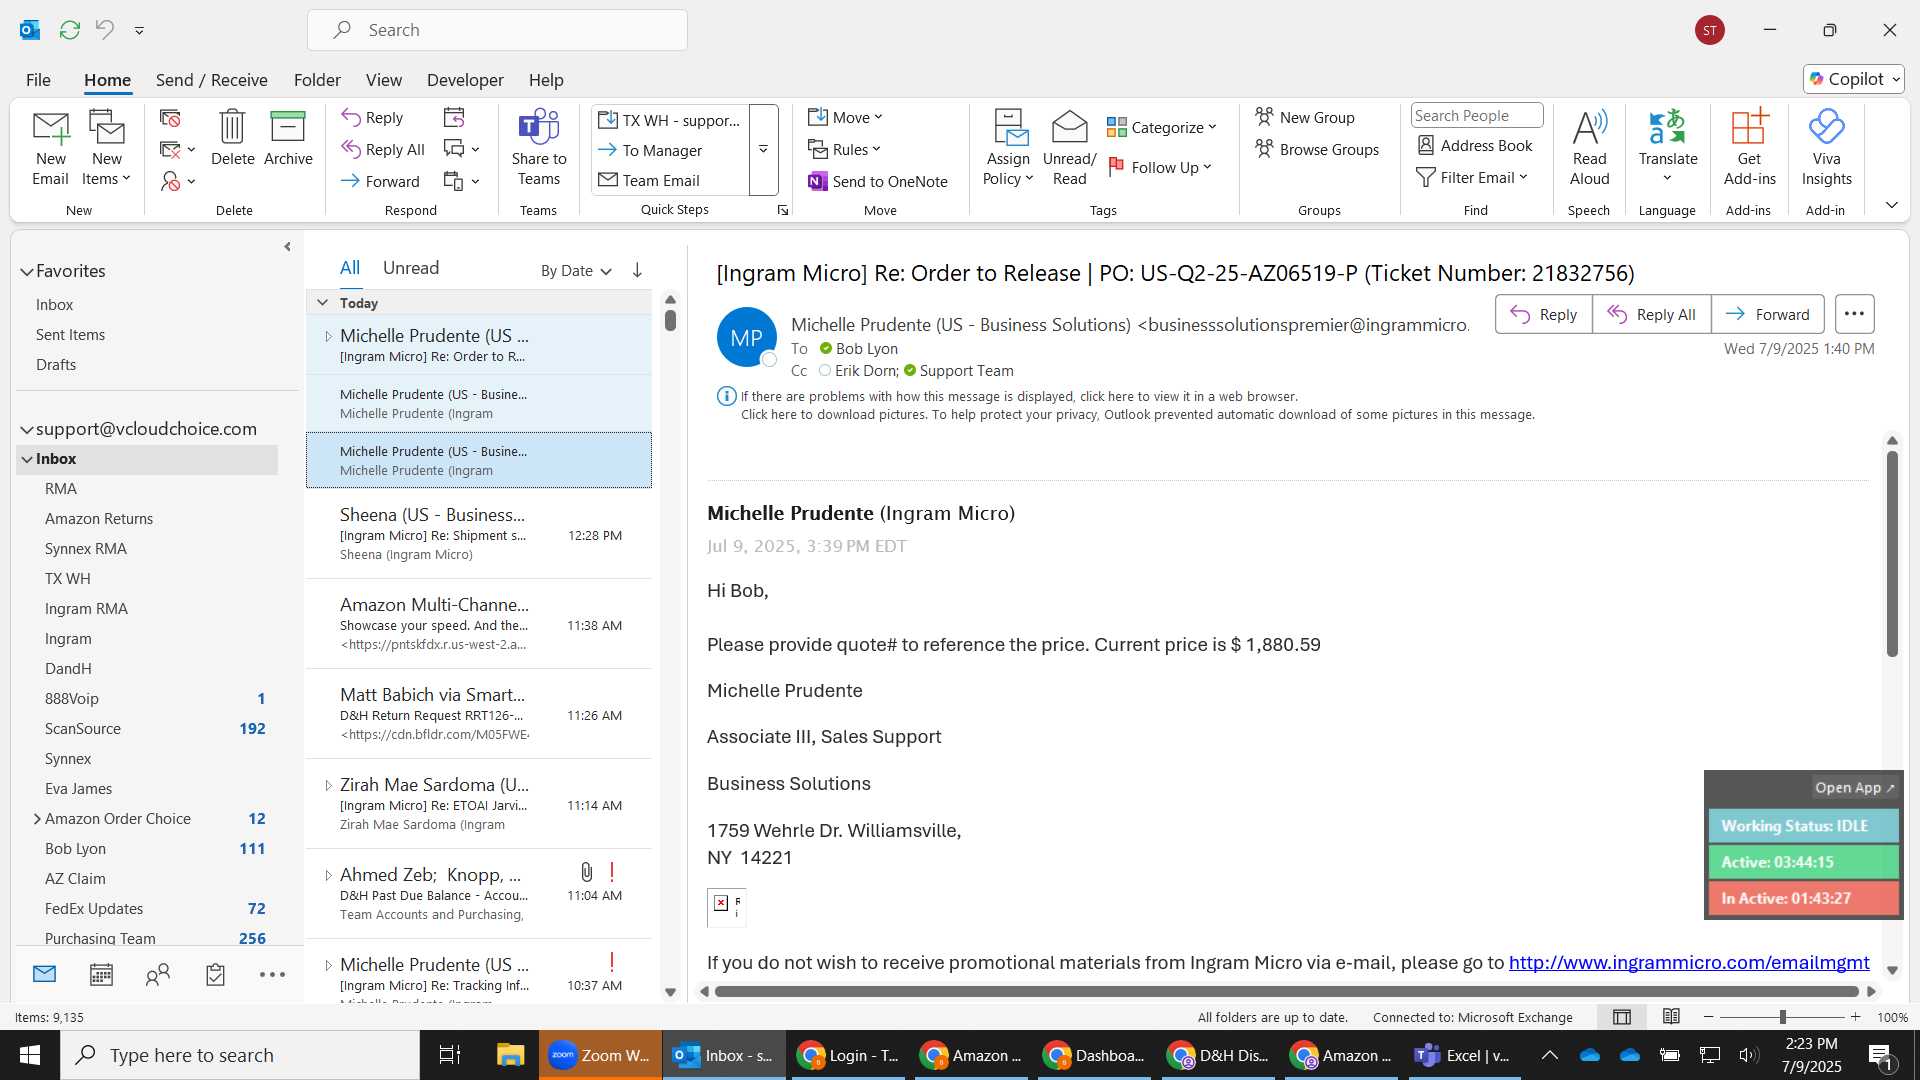Click Reply button in reading pane
Viewport: 1920px width, 1080px height.
pyautogui.click(x=1544, y=314)
